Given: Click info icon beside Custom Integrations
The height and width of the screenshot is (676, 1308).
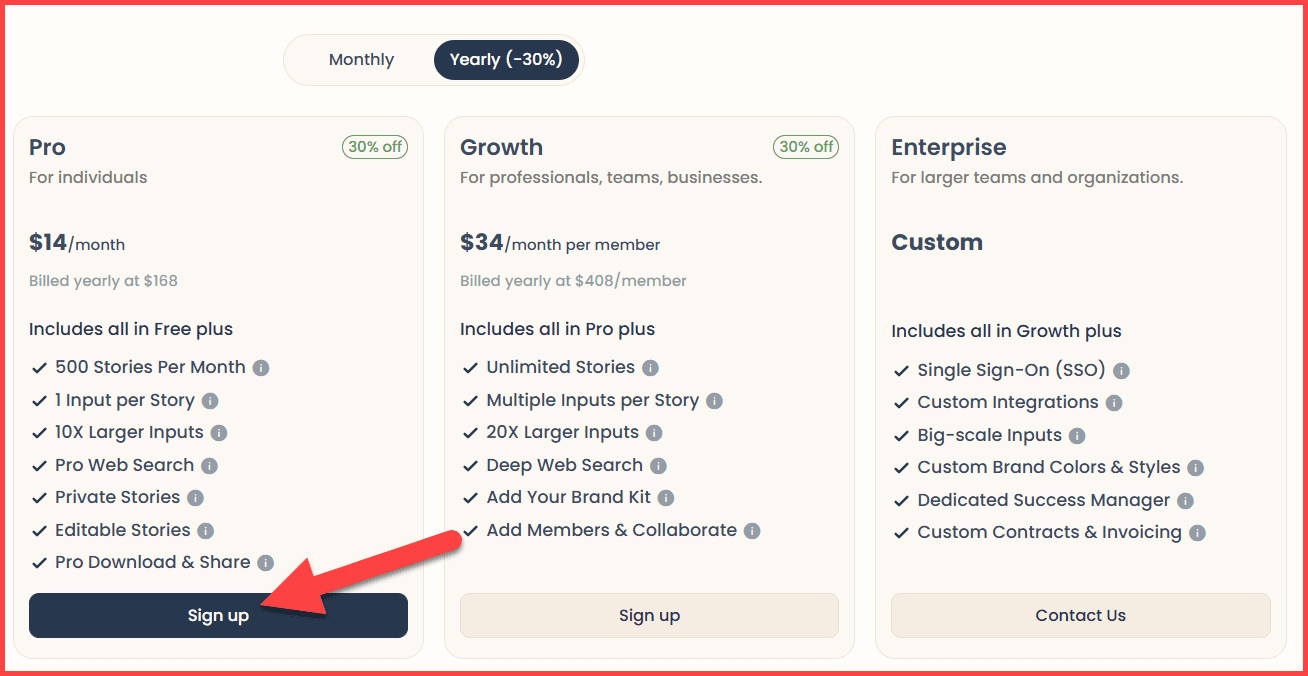Looking at the screenshot, I should 1113,403.
